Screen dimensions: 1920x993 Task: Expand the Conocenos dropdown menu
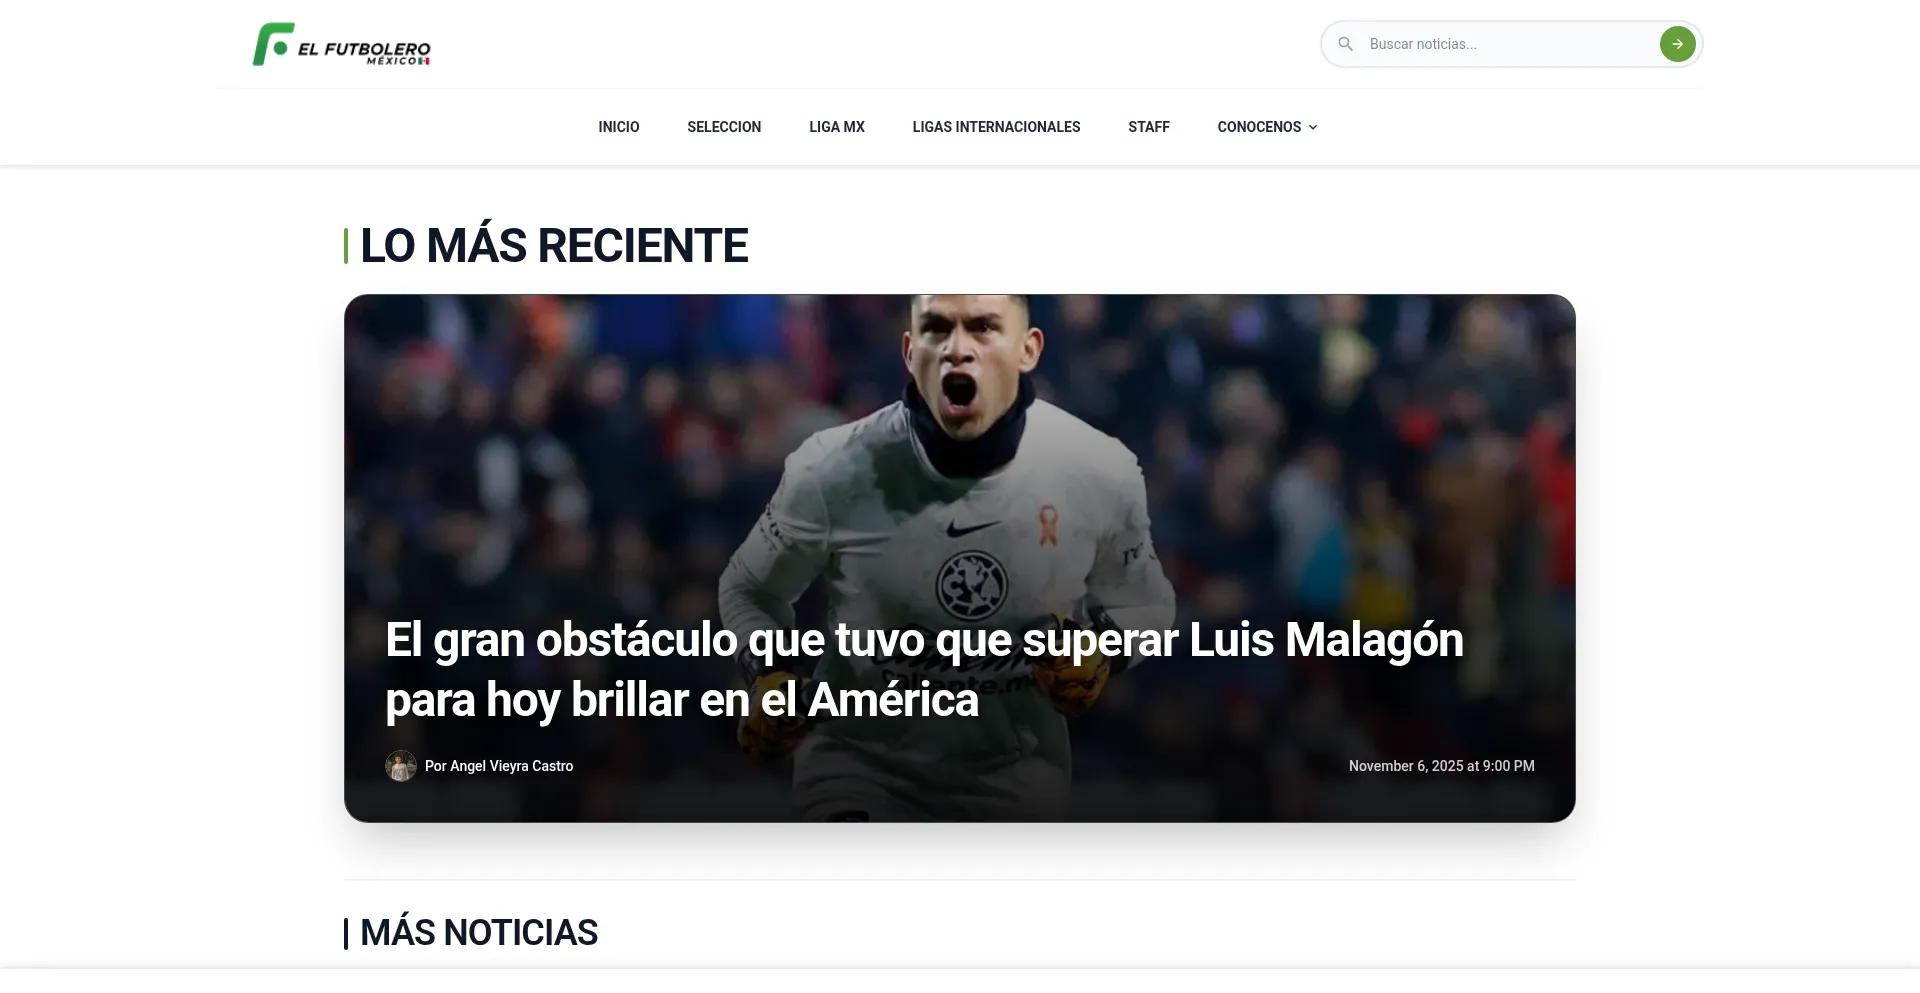1267,127
